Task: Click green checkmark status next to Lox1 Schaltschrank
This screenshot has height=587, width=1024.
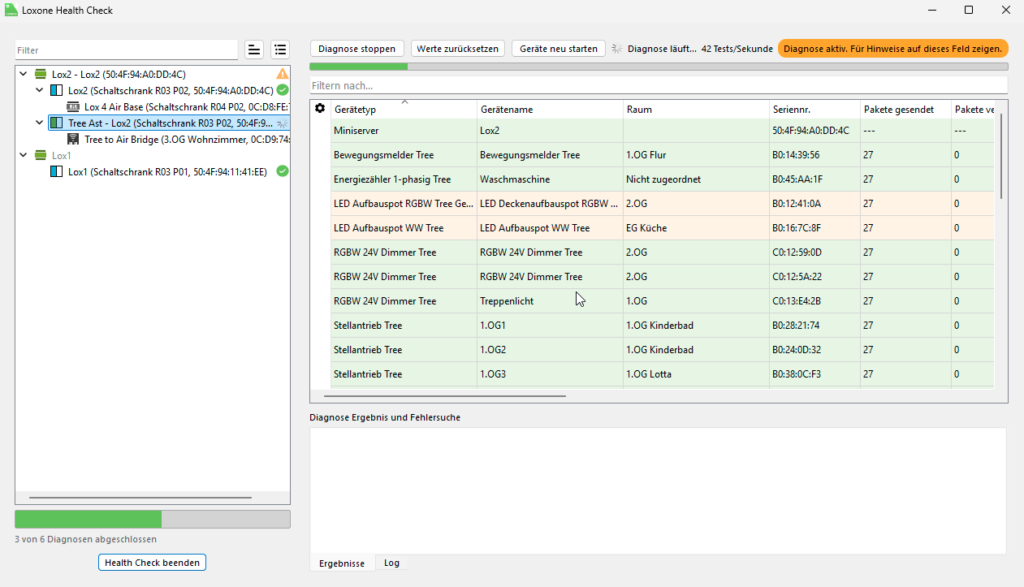Action: point(282,171)
